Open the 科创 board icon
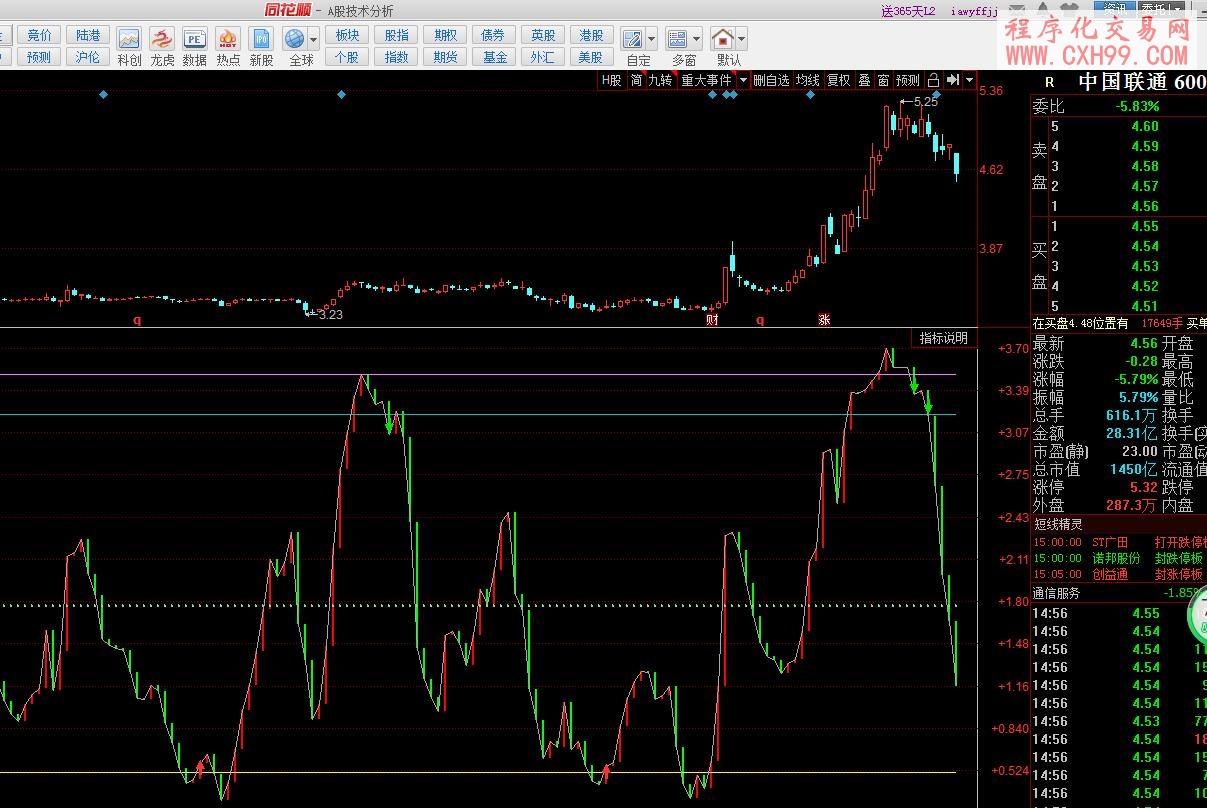The image size is (1207, 808). [x=129, y=39]
